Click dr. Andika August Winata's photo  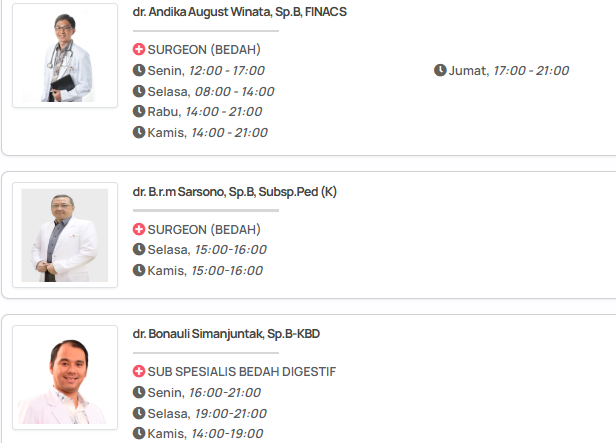[65, 60]
